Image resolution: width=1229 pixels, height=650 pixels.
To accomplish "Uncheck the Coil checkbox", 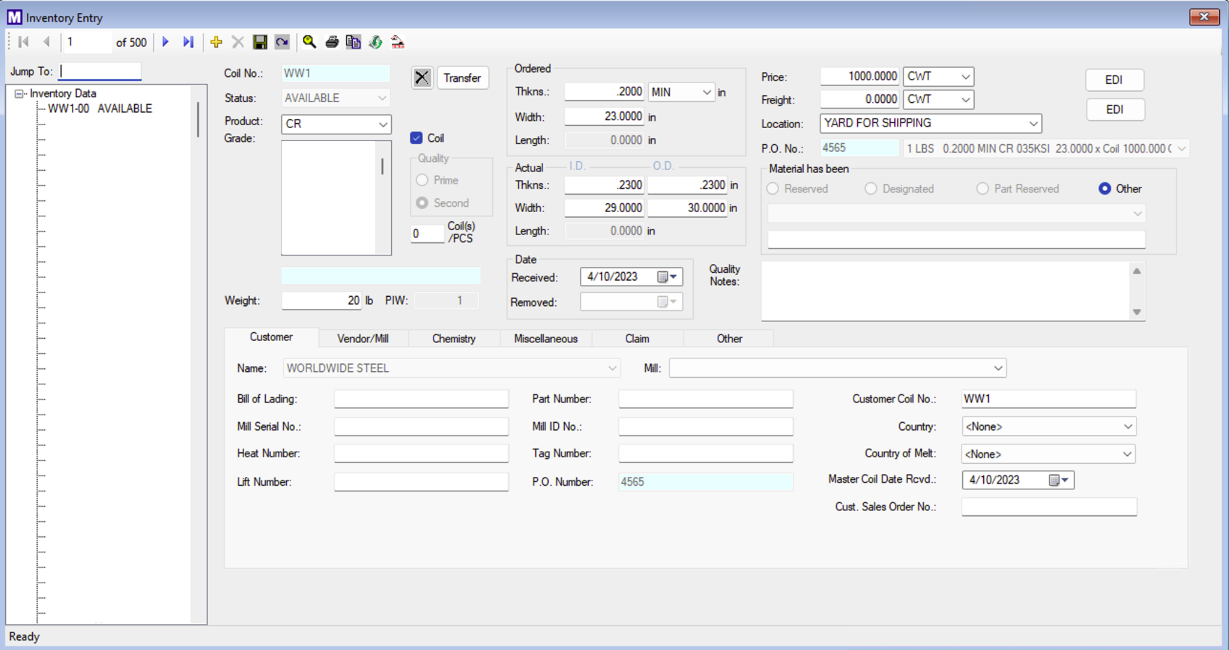I will (x=417, y=138).
